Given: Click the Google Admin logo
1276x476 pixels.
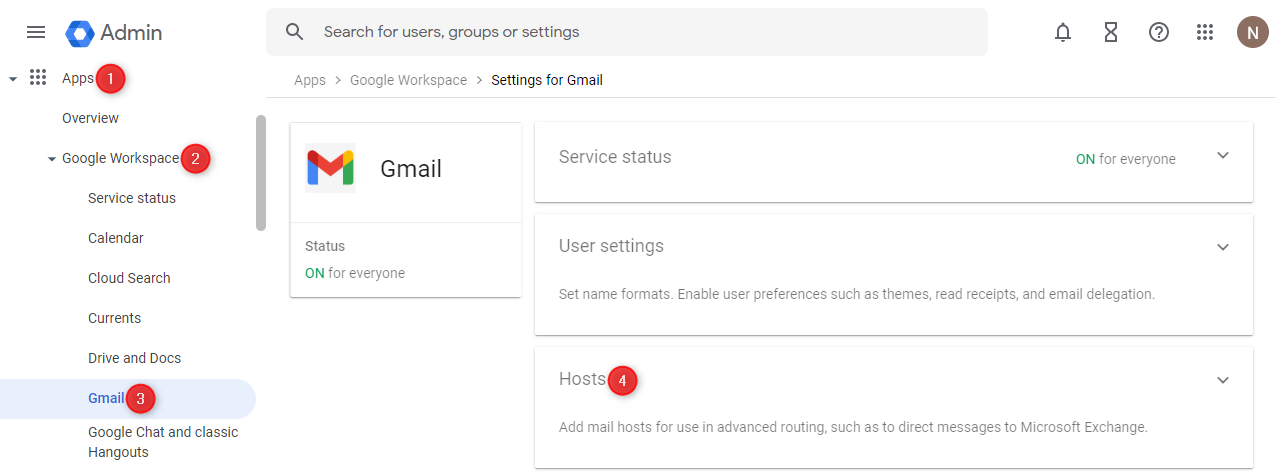Looking at the screenshot, I should 80,33.
